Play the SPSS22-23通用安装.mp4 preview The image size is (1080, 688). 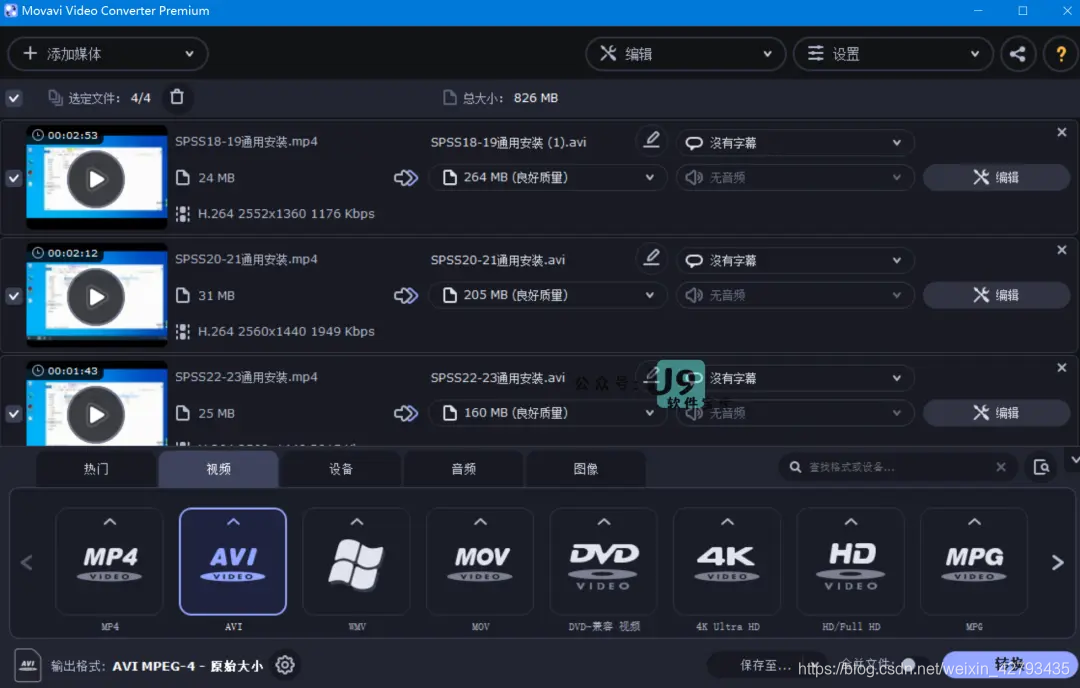(x=96, y=415)
